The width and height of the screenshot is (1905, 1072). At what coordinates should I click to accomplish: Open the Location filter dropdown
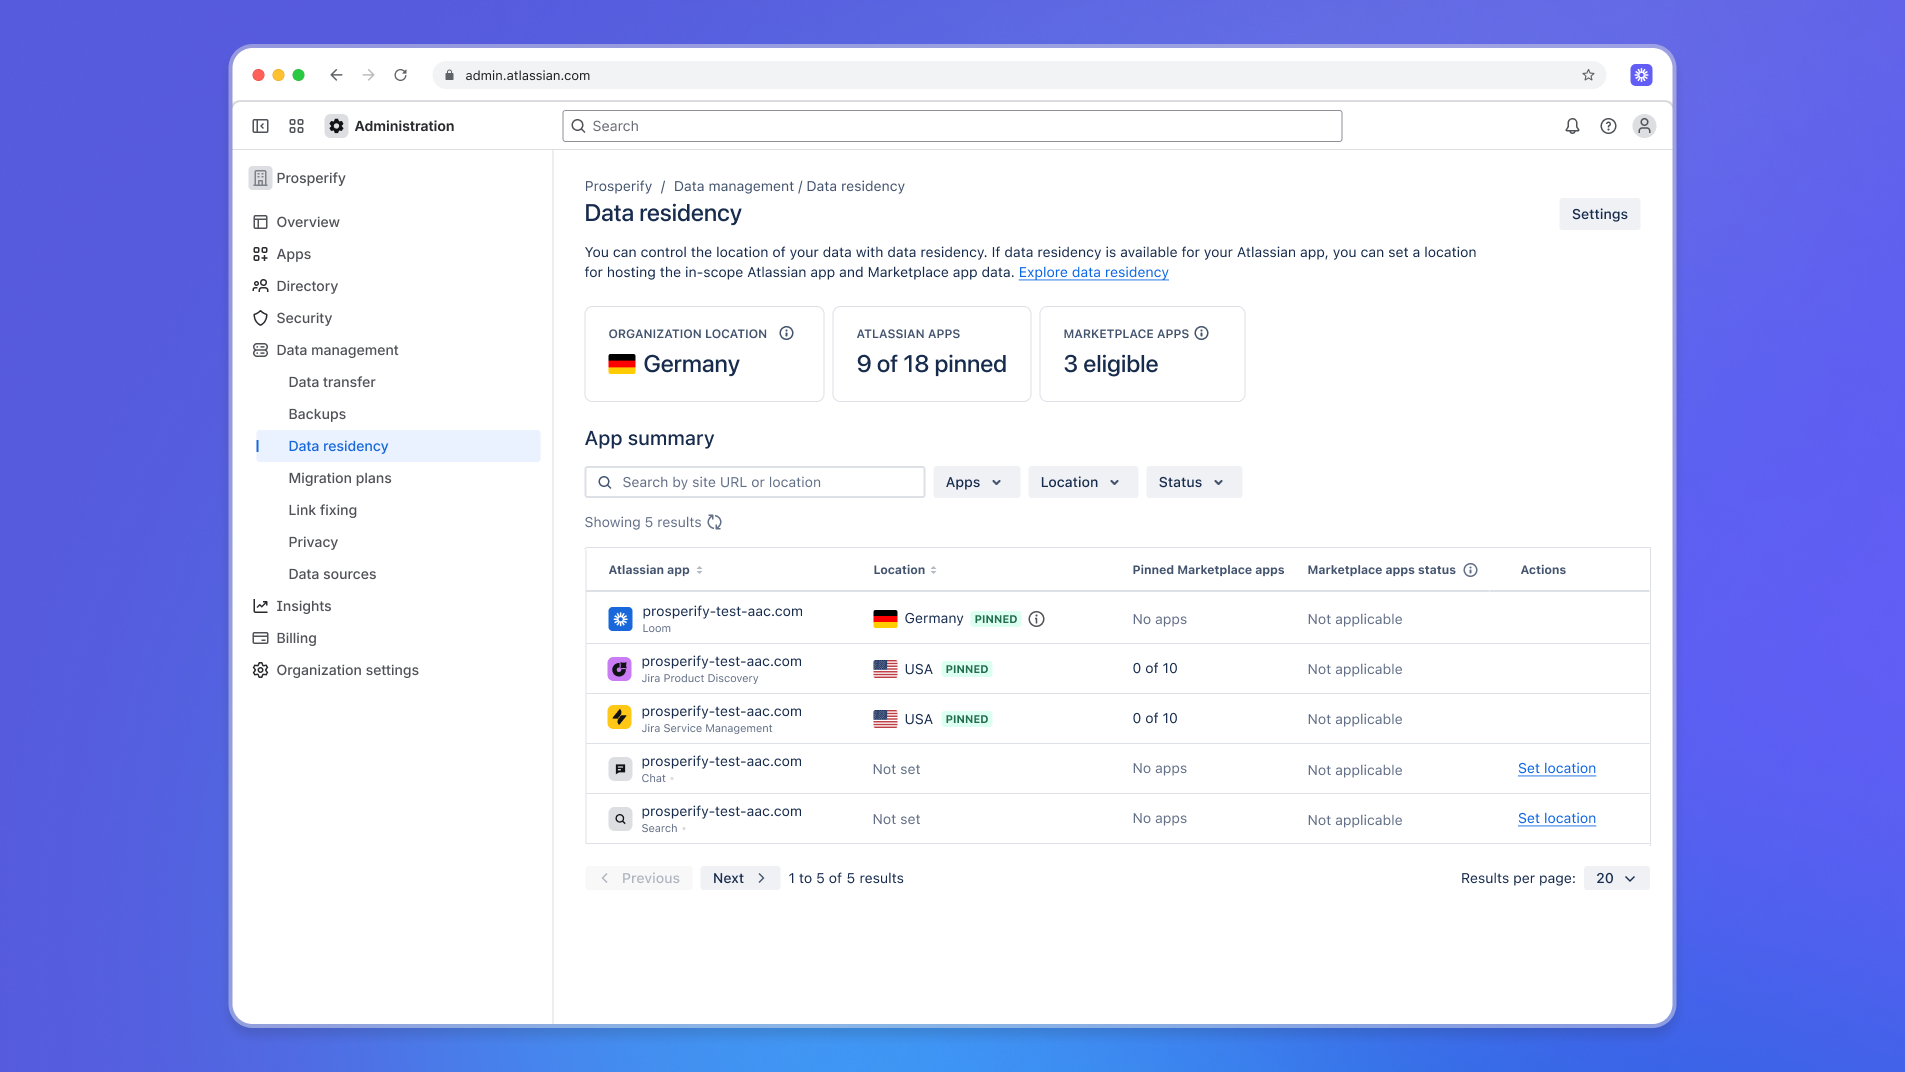click(1082, 482)
